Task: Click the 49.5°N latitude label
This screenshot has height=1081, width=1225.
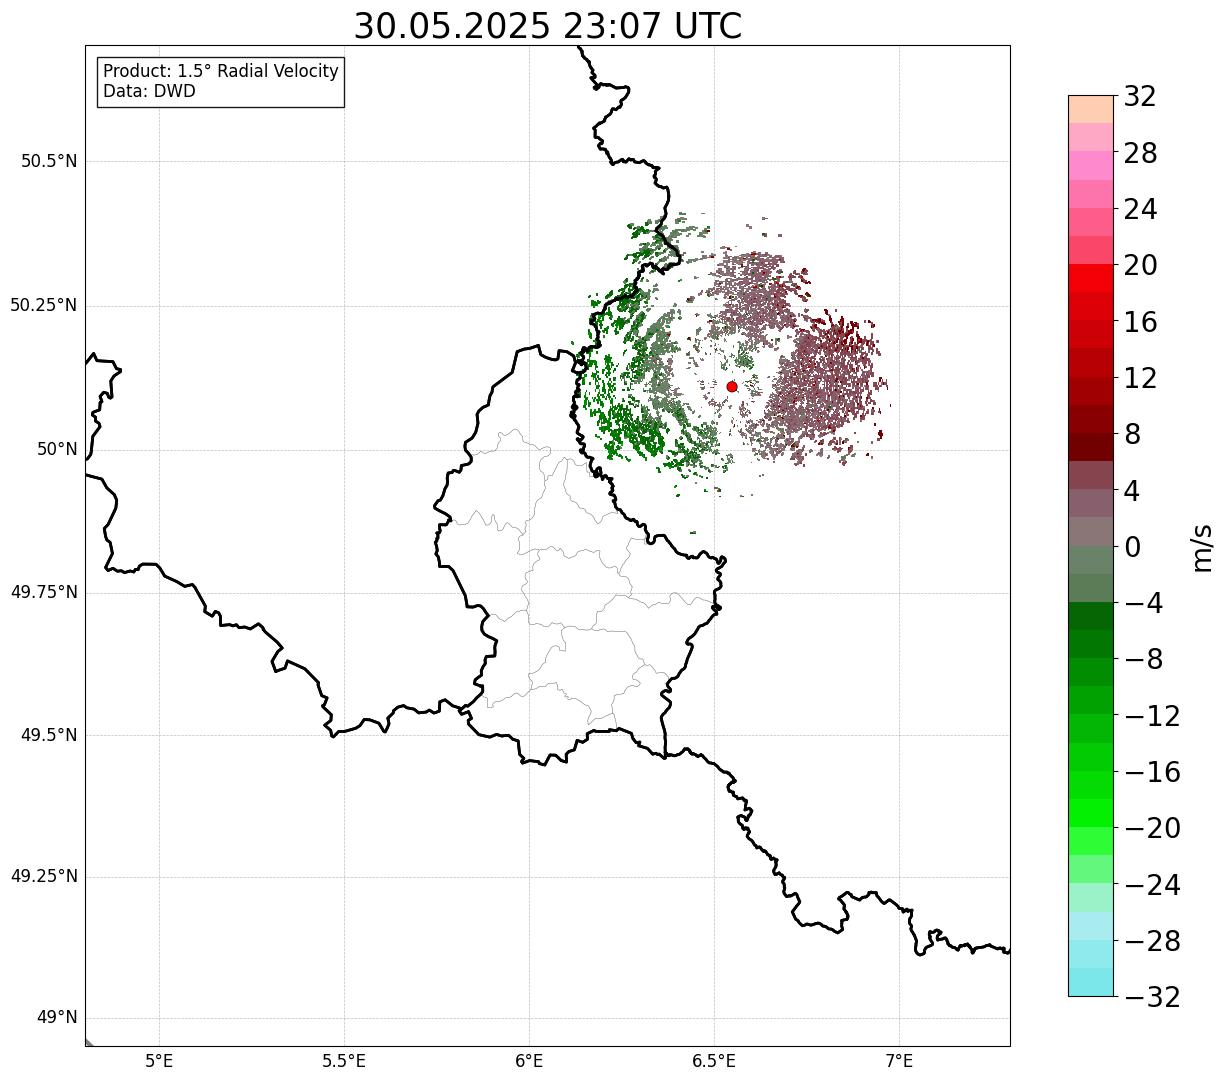Action: click(x=49, y=735)
